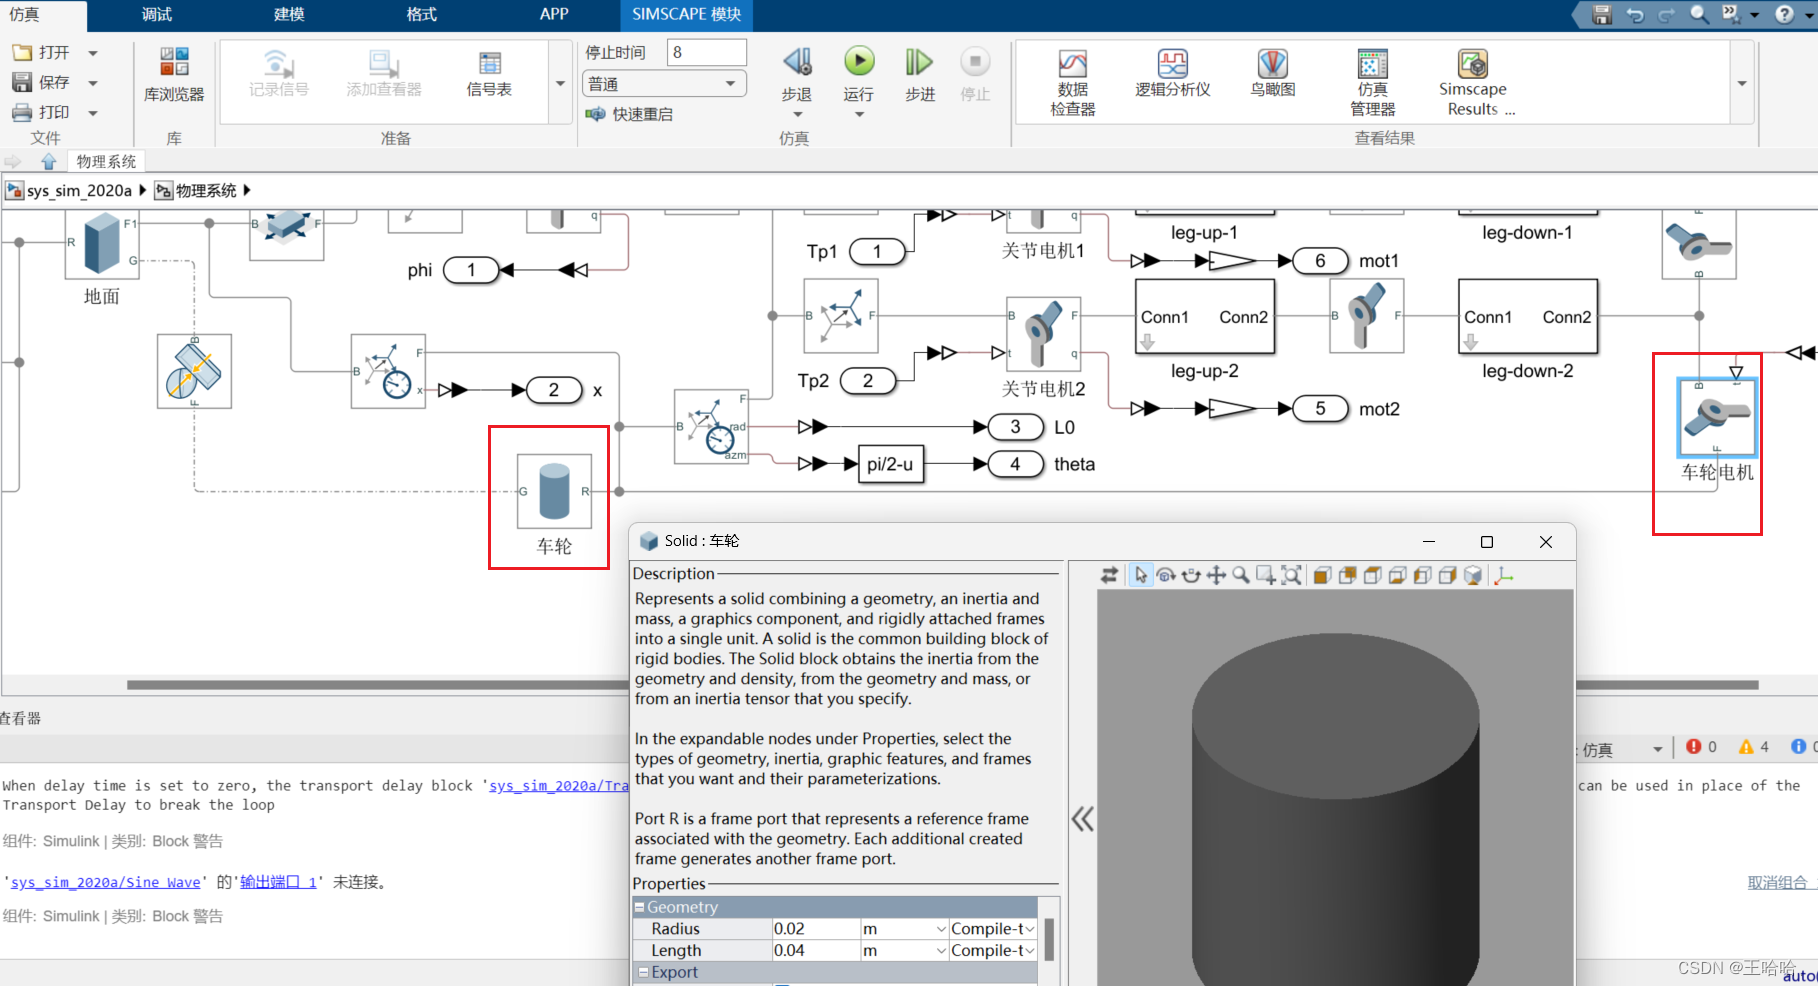
Task: Expand the 查看结果 gallery dropdown arrow
Action: coord(1742,83)
